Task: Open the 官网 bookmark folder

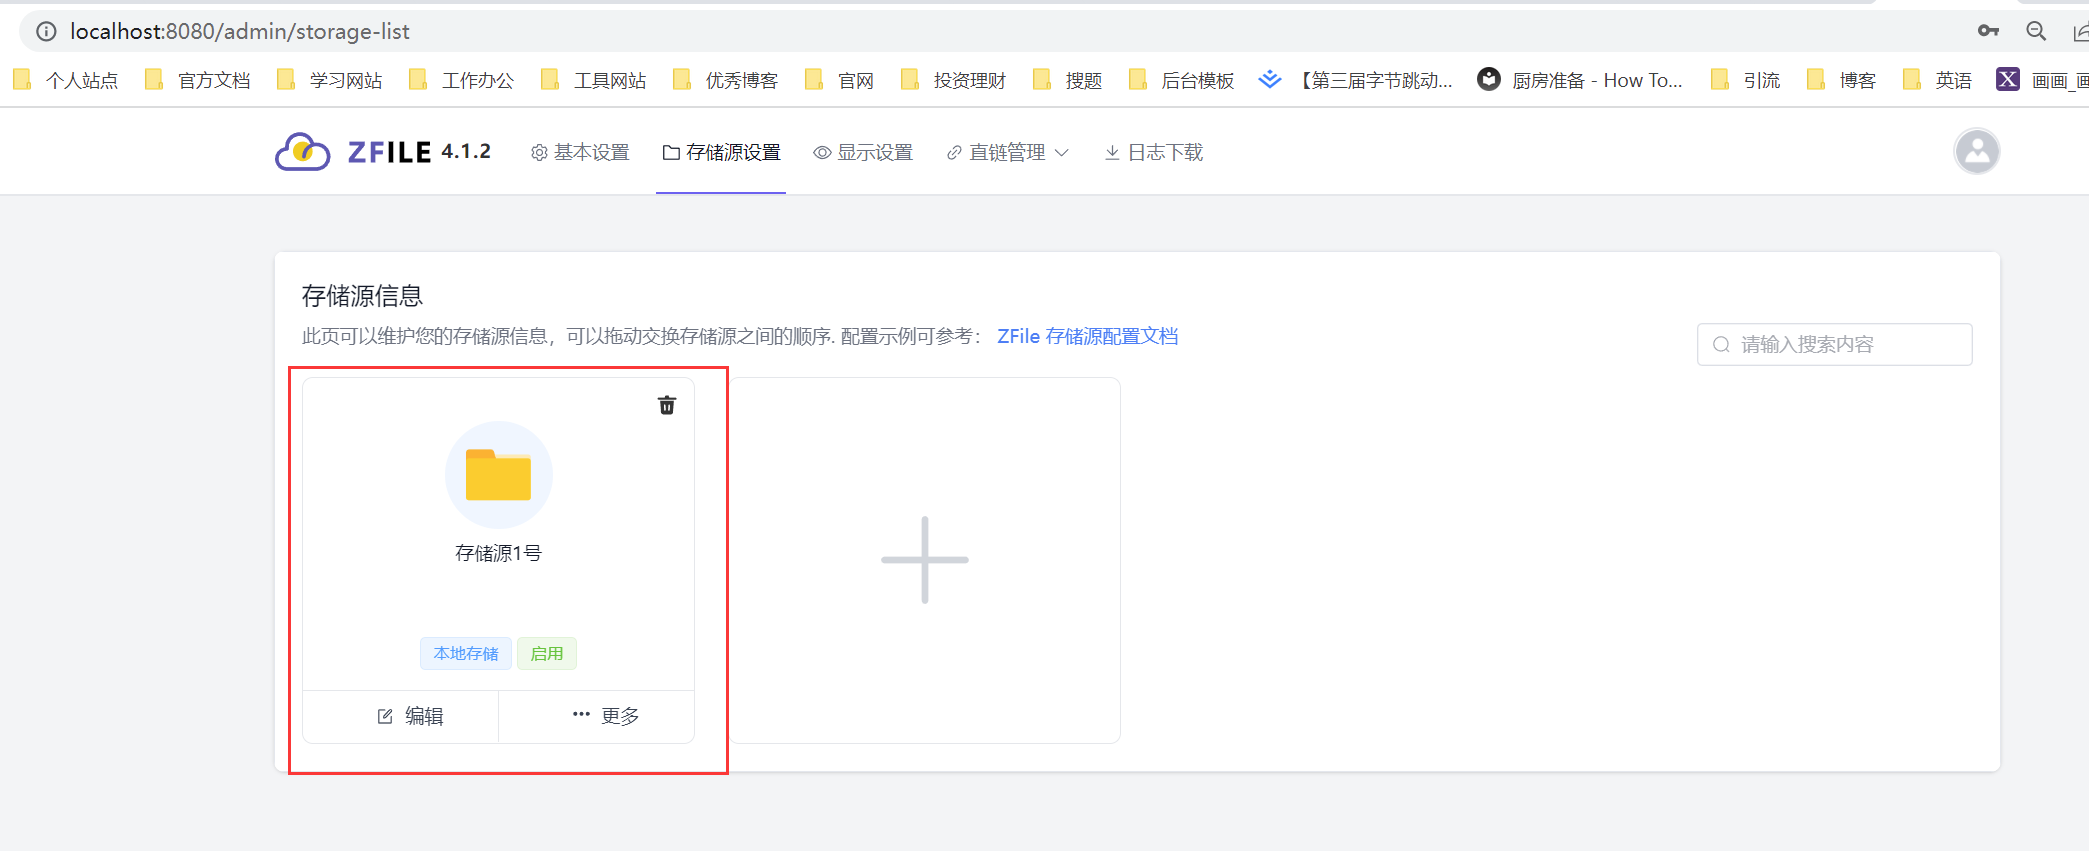Action: coord(839,80)
